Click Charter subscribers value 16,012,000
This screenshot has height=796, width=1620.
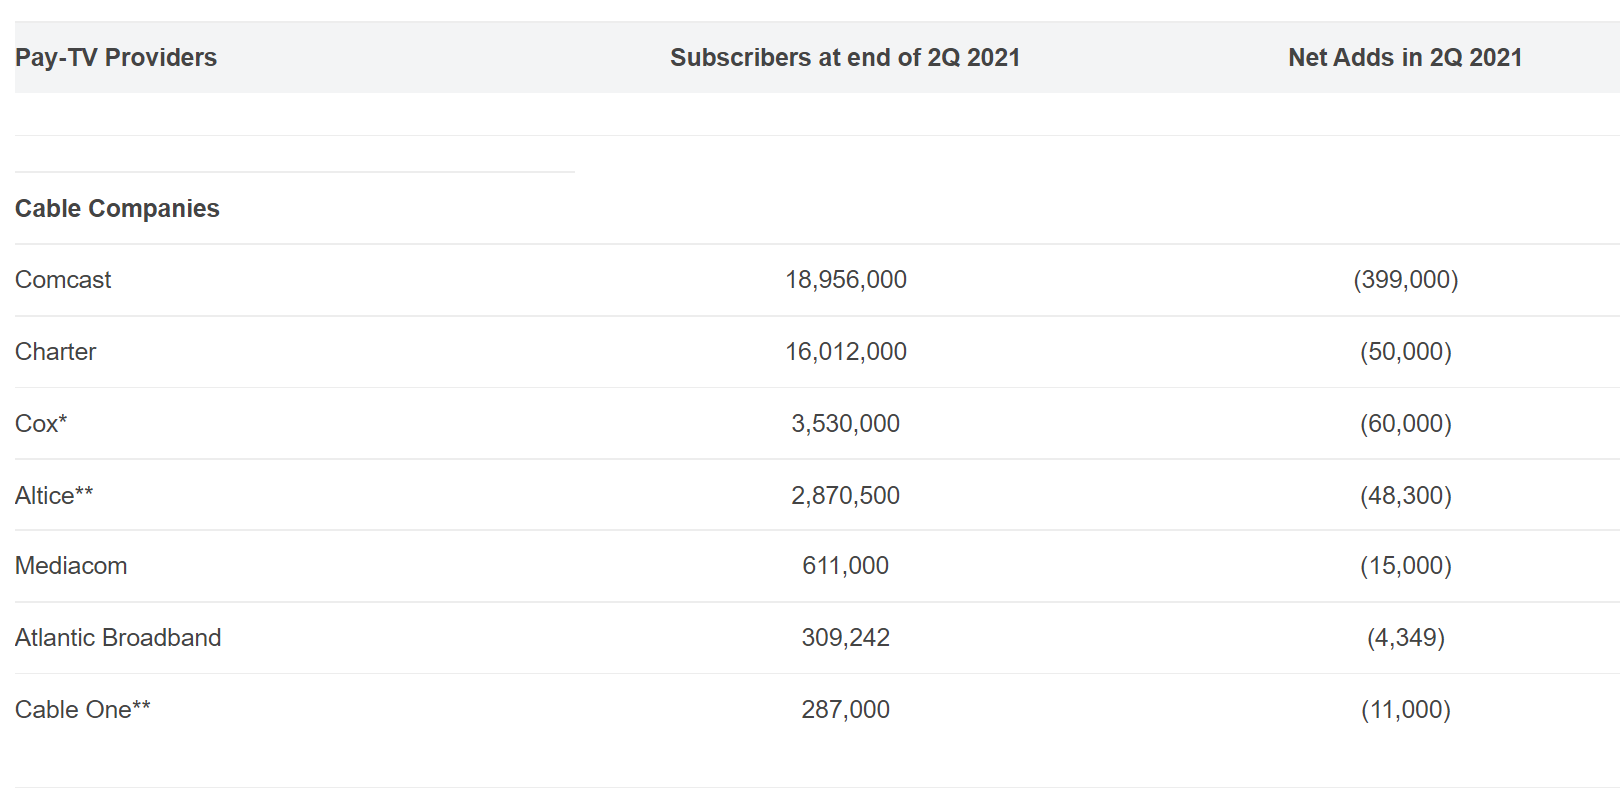click(x=846, y=352)
